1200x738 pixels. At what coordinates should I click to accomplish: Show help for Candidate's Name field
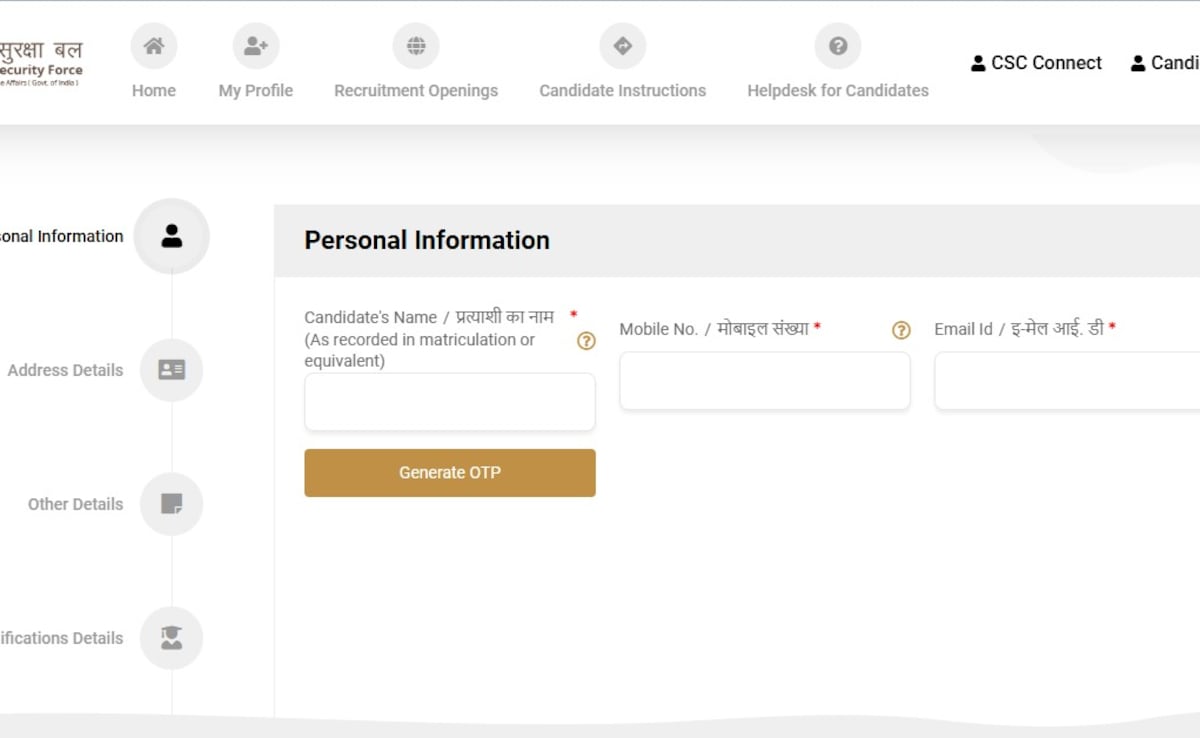[x=587, y=341]
